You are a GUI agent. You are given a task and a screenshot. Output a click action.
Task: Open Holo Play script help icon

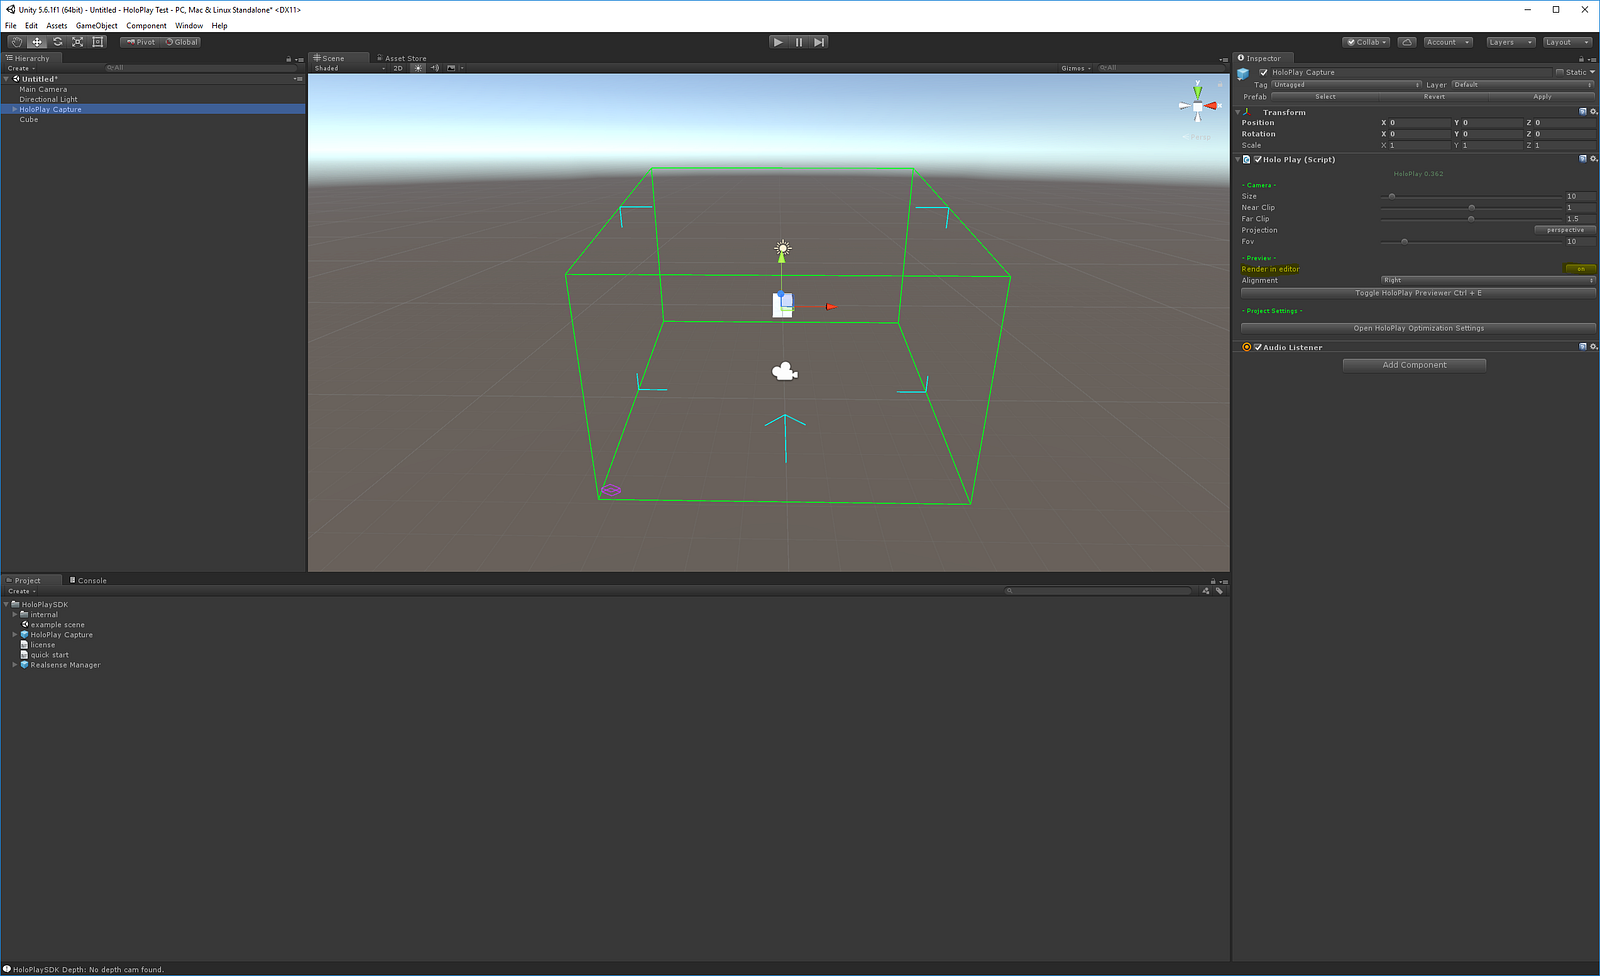coord(1582,159)
